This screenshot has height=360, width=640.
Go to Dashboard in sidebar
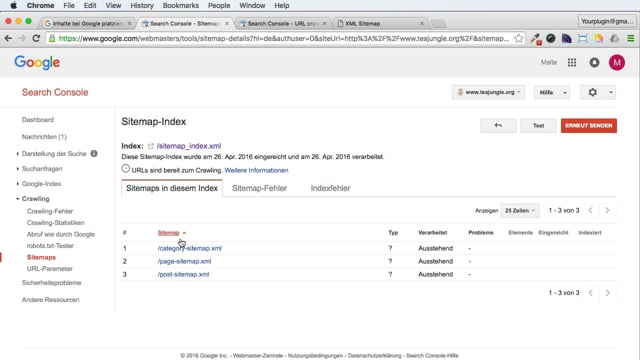[38, 120]
